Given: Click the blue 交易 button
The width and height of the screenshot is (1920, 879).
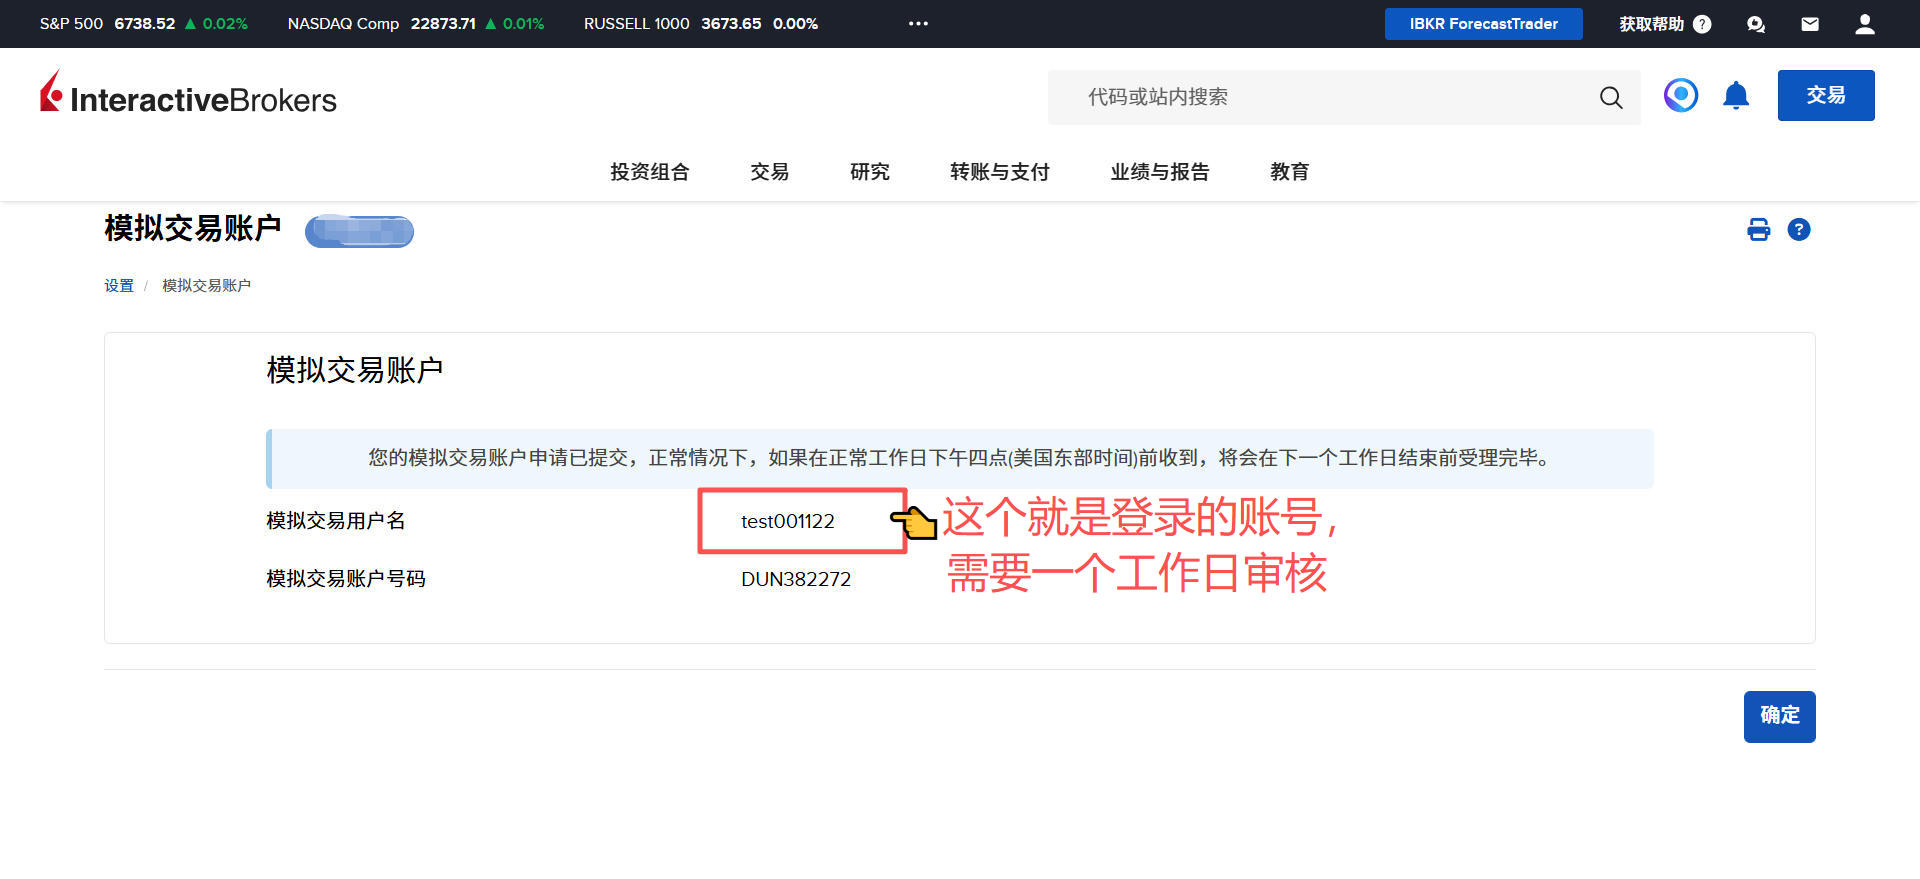Looking at the screenshot, I should point(1825,96).
